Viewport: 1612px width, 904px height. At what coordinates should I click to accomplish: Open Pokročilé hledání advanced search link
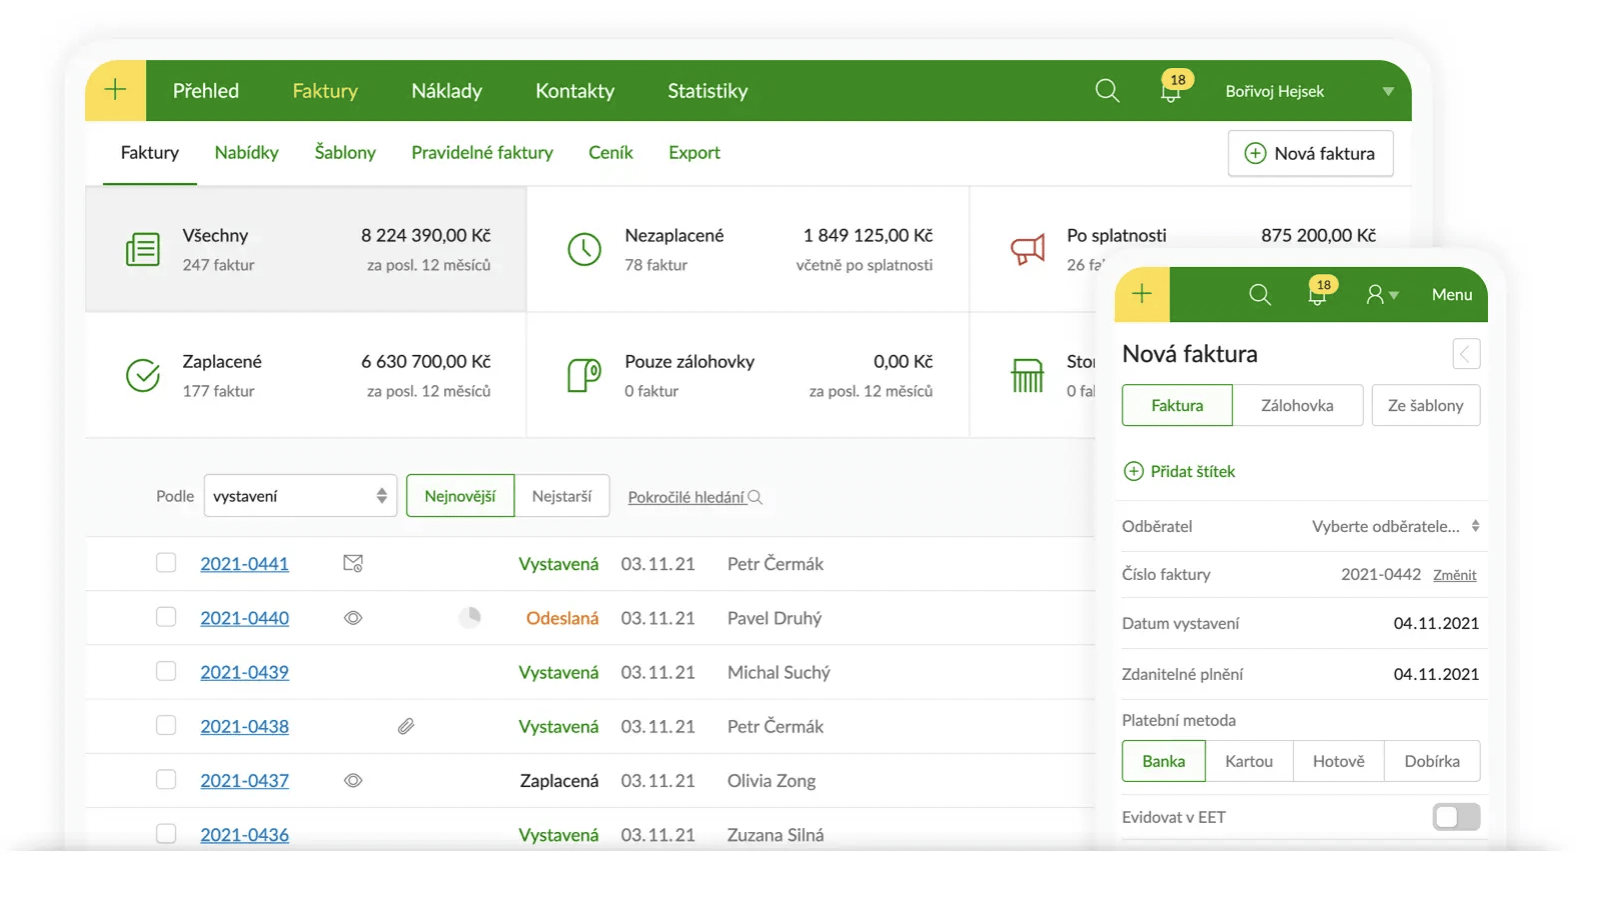pos(695,497)
